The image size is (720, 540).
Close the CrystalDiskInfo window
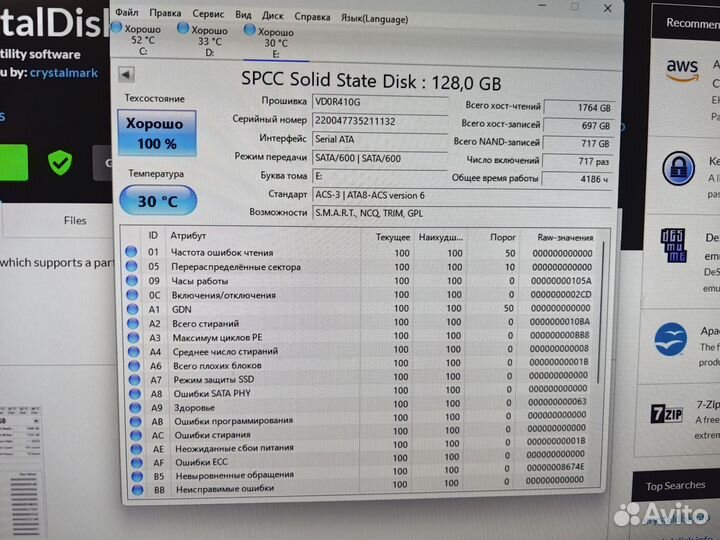coord(608,8)
